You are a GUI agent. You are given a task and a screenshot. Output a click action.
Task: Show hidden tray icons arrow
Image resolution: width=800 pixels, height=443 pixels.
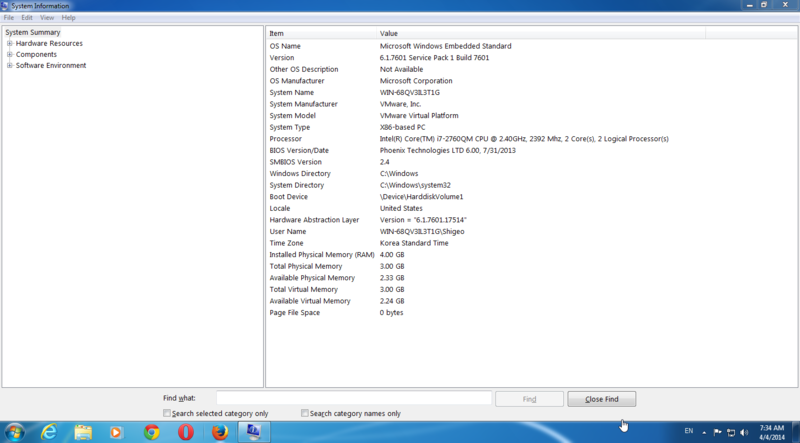[704, 432]
